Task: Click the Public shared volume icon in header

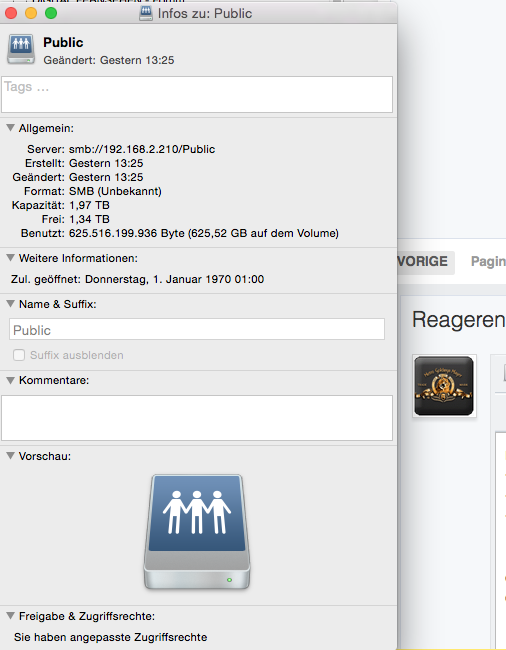Action: click(x=21, y=49)
